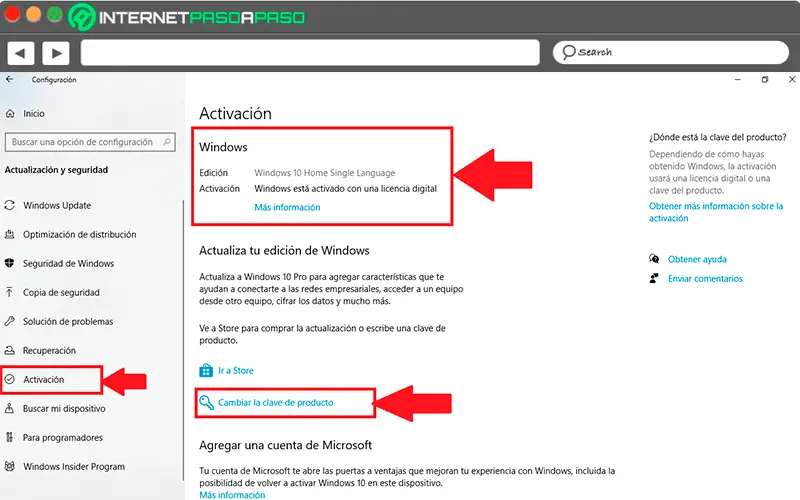Click the InternetPasoaPaso logo
The image size is (800, 500).
click(187, 17)
